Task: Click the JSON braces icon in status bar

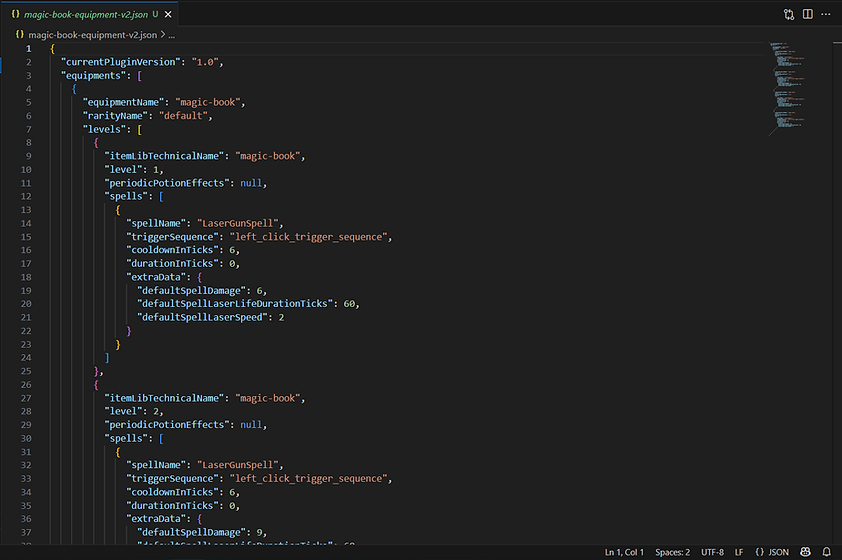Action: coord(760,552)
